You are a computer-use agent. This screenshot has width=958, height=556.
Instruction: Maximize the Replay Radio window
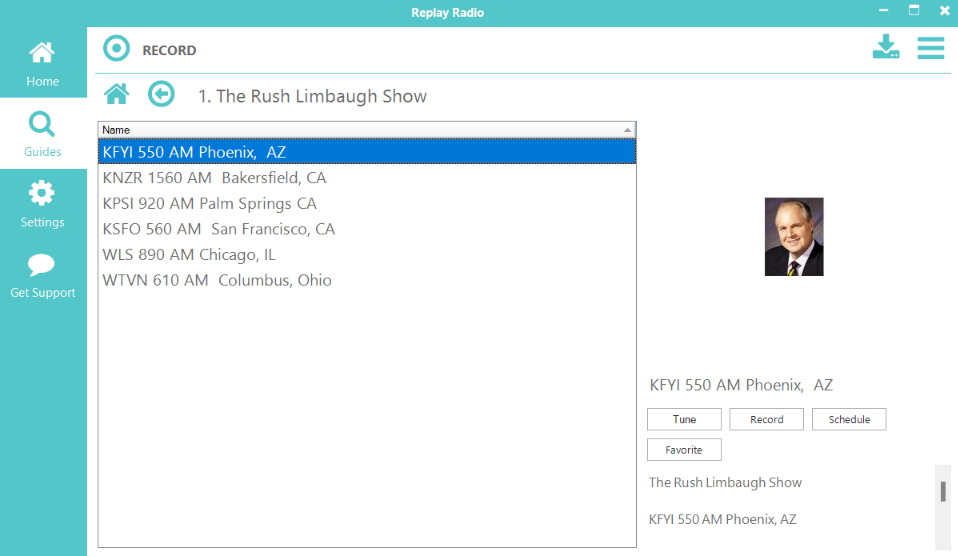914,10
